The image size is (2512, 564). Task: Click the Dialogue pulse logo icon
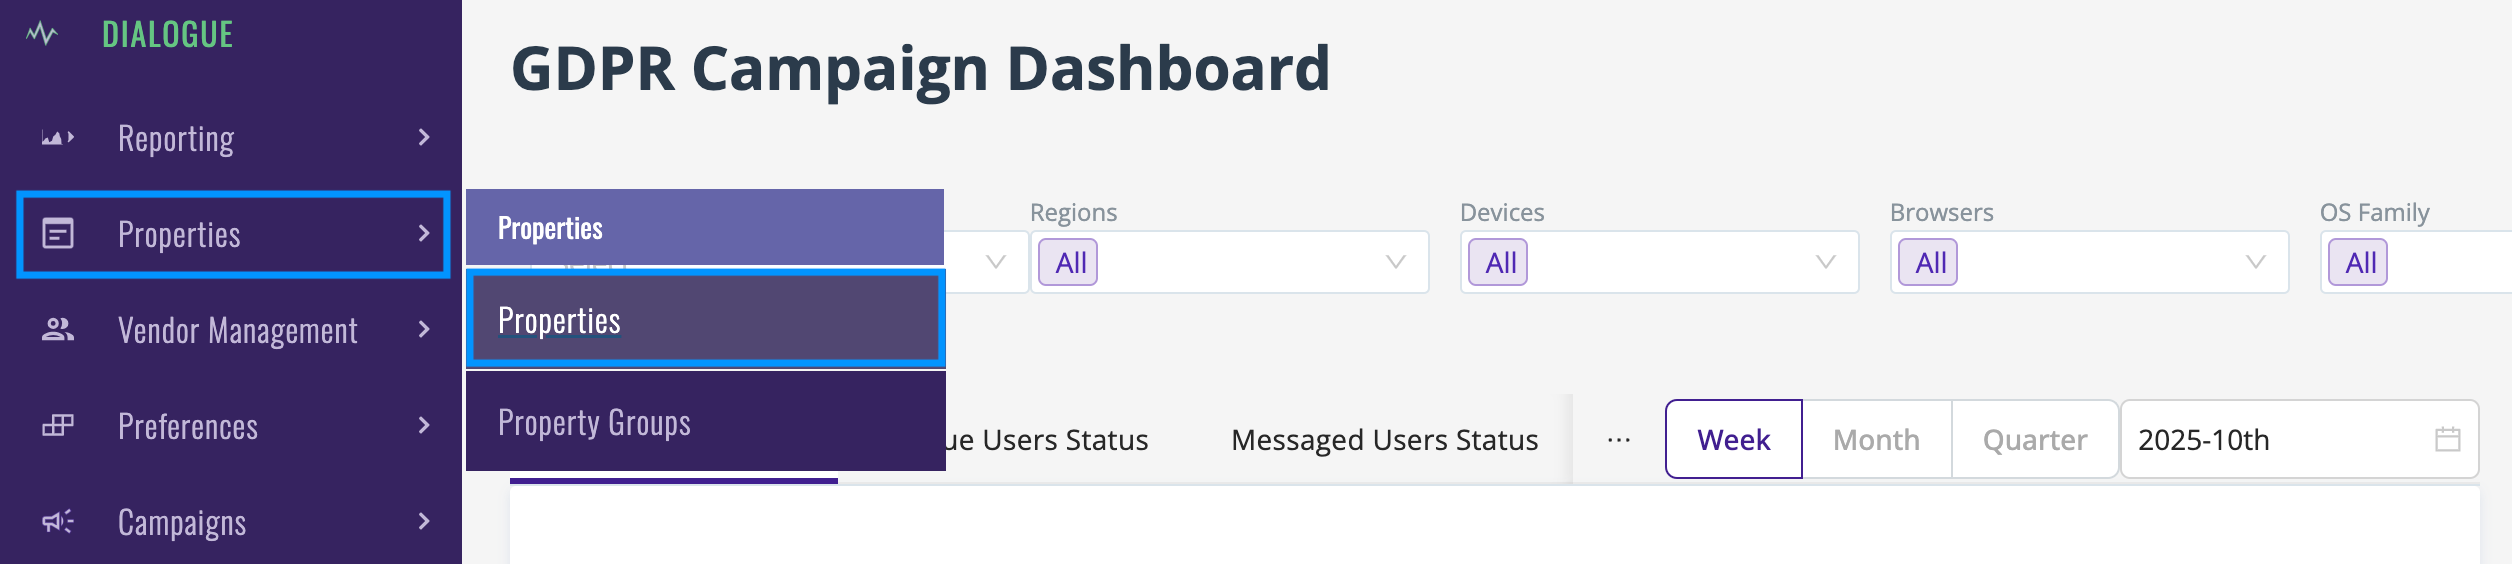42,34
